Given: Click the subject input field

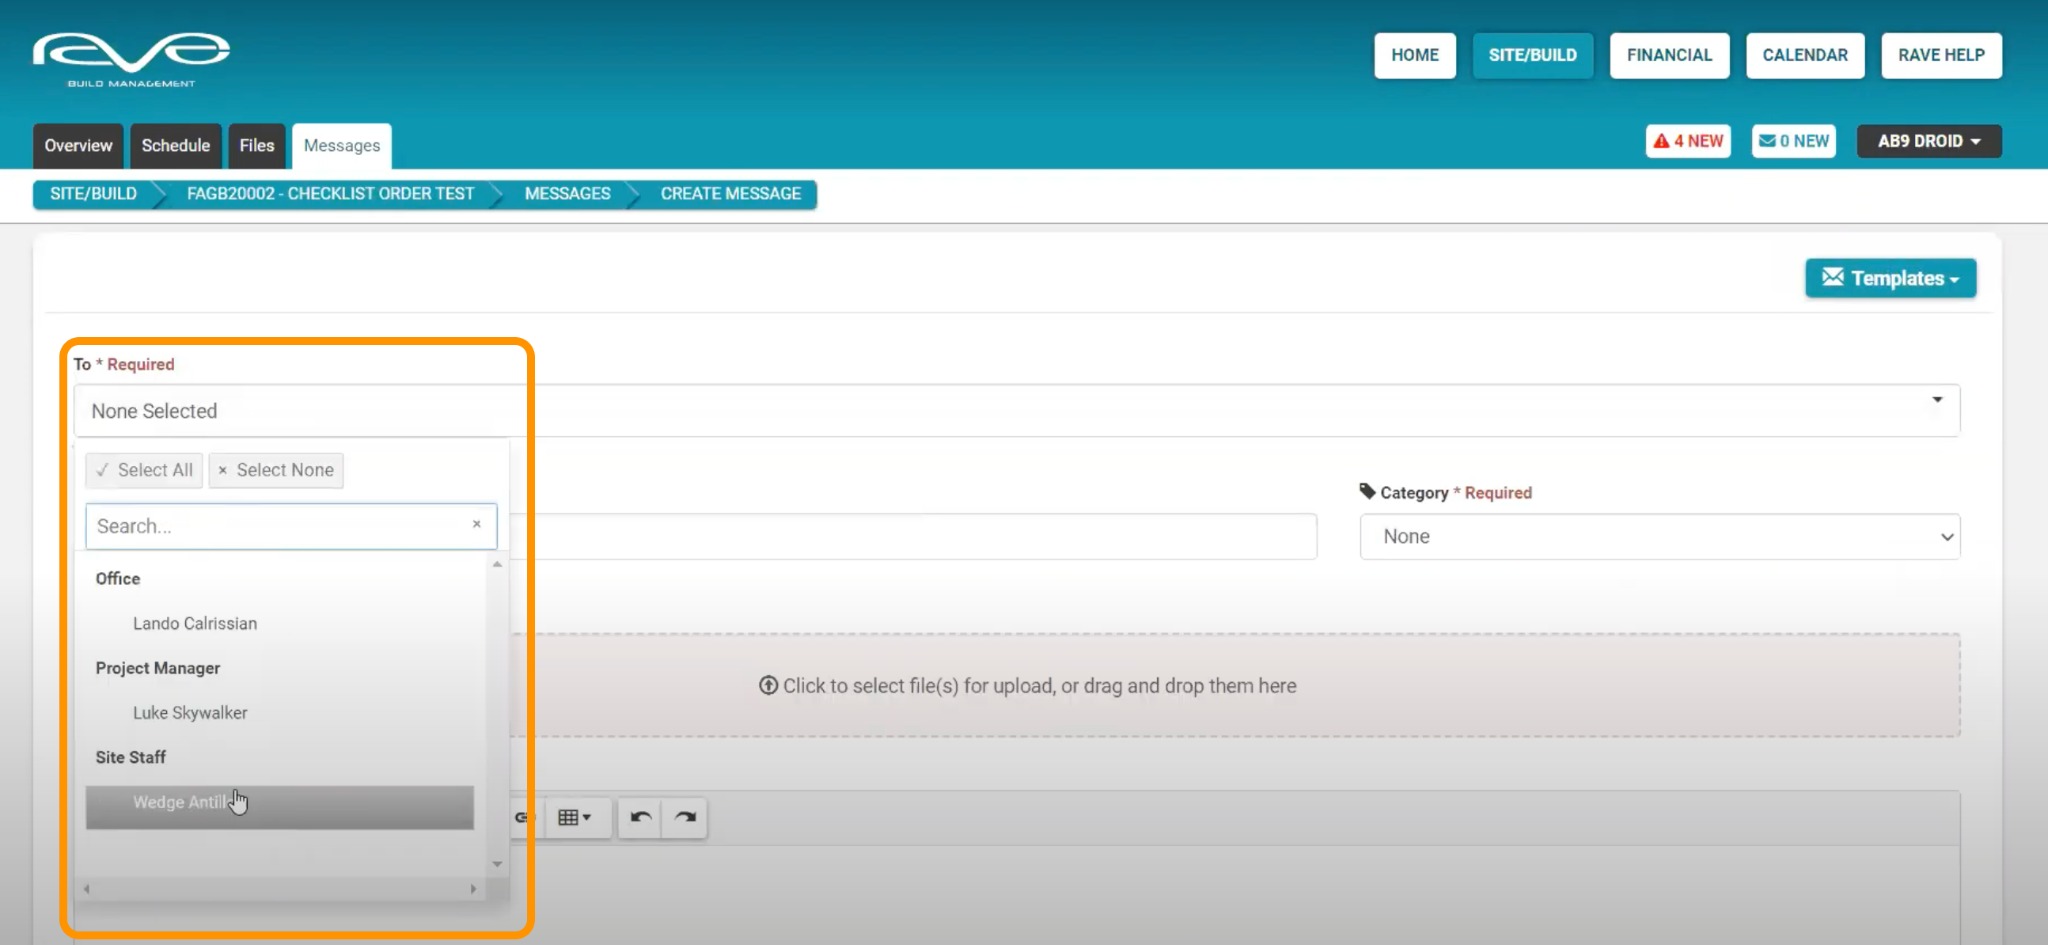Looking at the screenshot, I should click(913, 537).
